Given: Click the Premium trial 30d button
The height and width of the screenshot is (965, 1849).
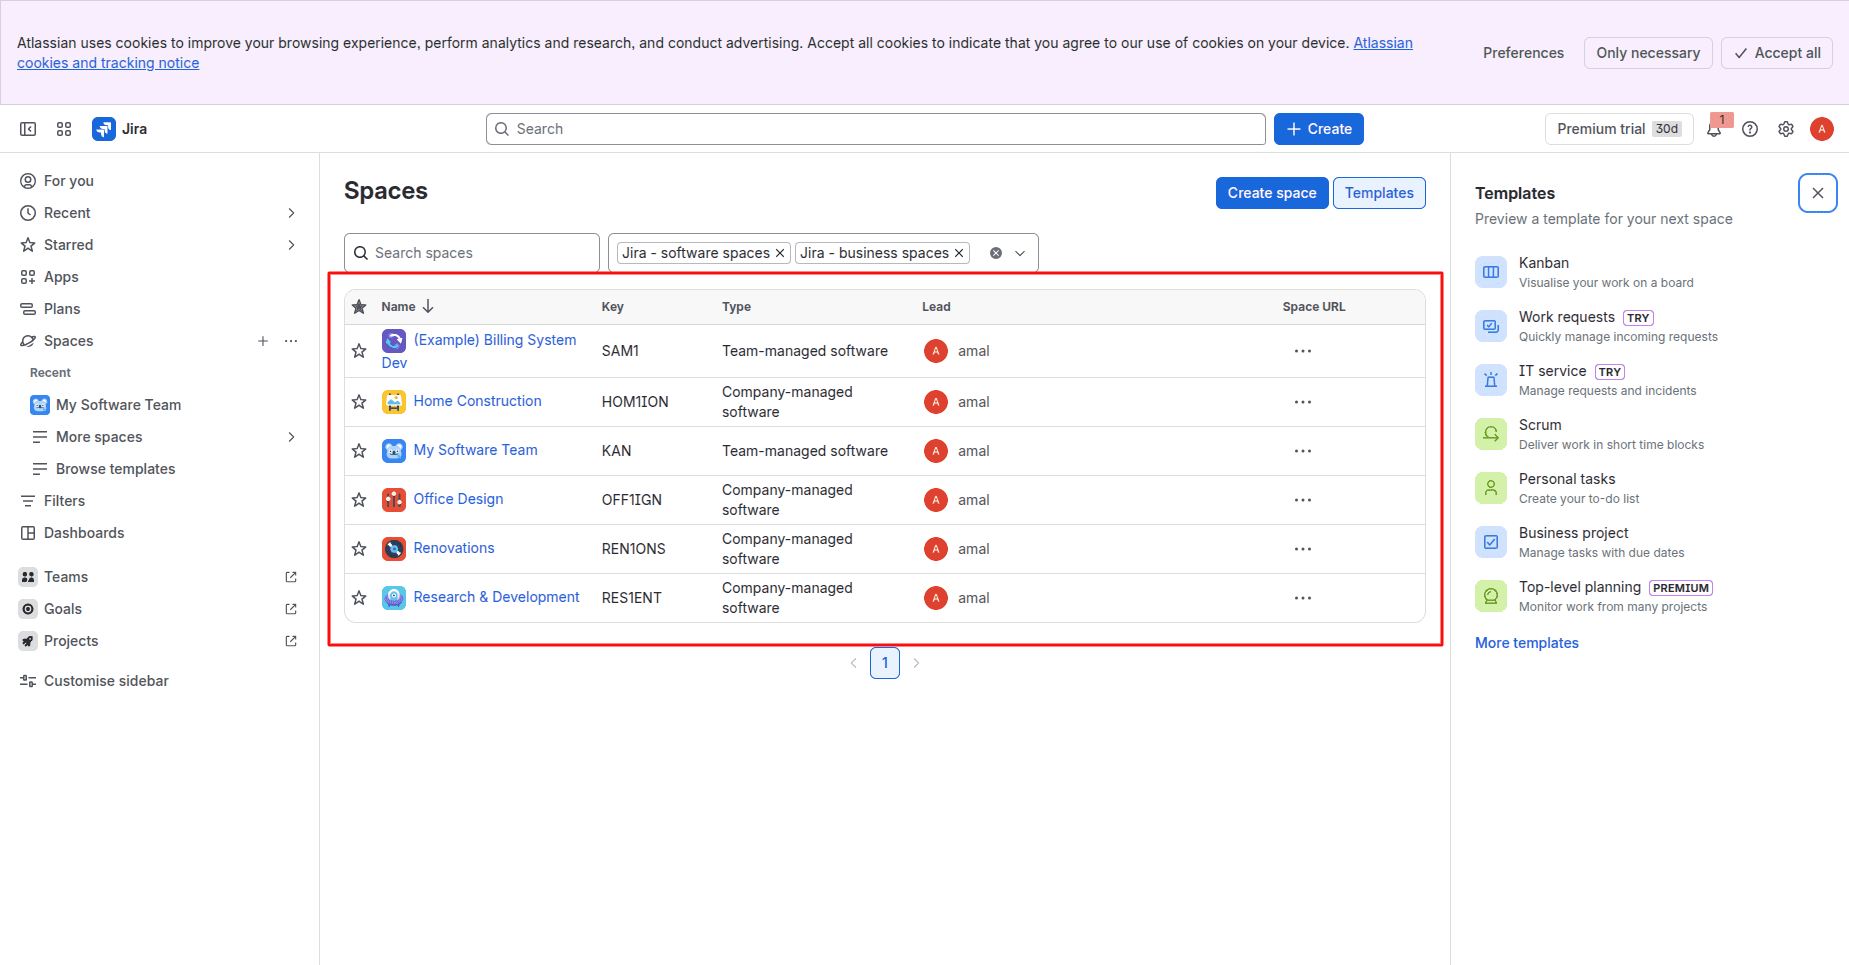Looking at the screenshot, I should (x=1619, y=129).
